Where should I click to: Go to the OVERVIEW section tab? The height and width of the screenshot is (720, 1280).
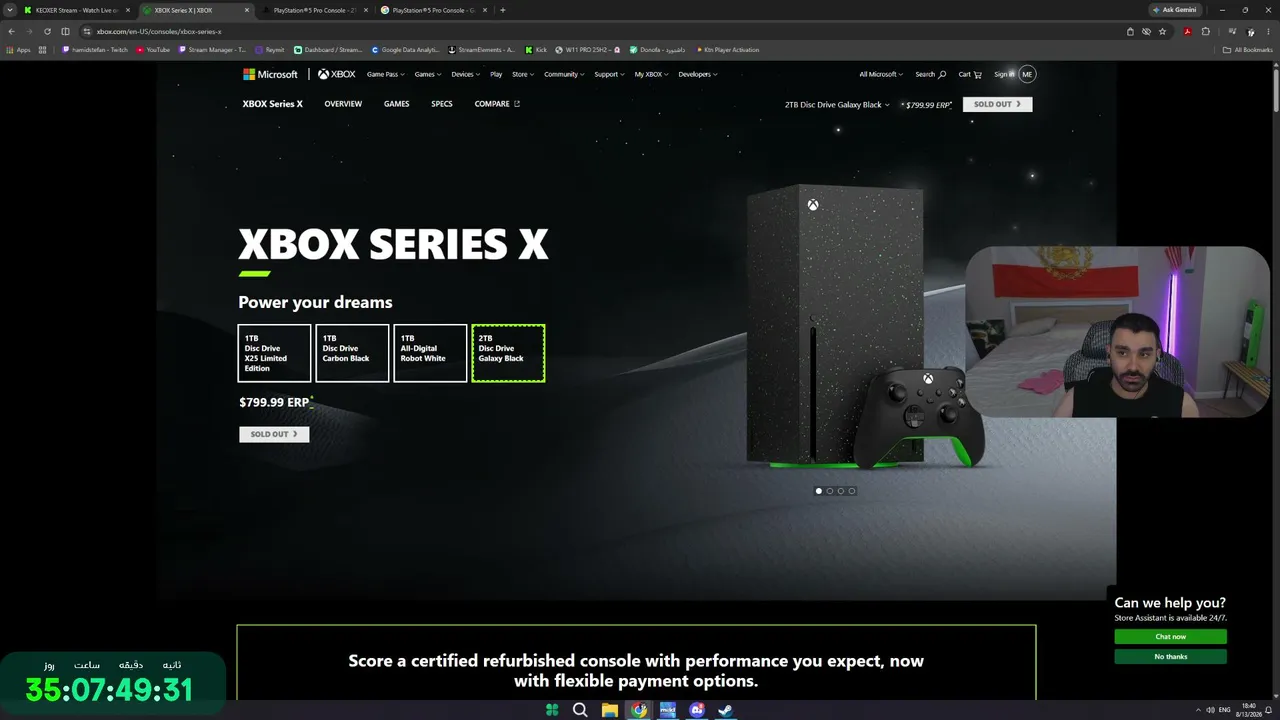(343, 104)
